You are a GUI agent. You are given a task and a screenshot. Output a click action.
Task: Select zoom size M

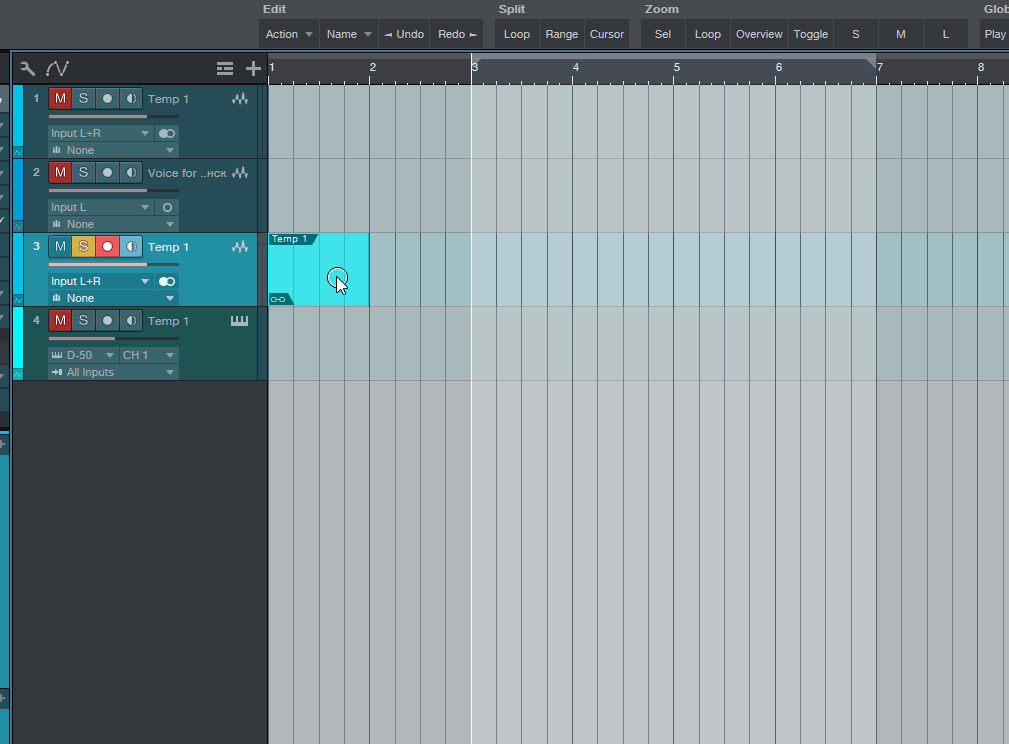[x=901, y=34]
